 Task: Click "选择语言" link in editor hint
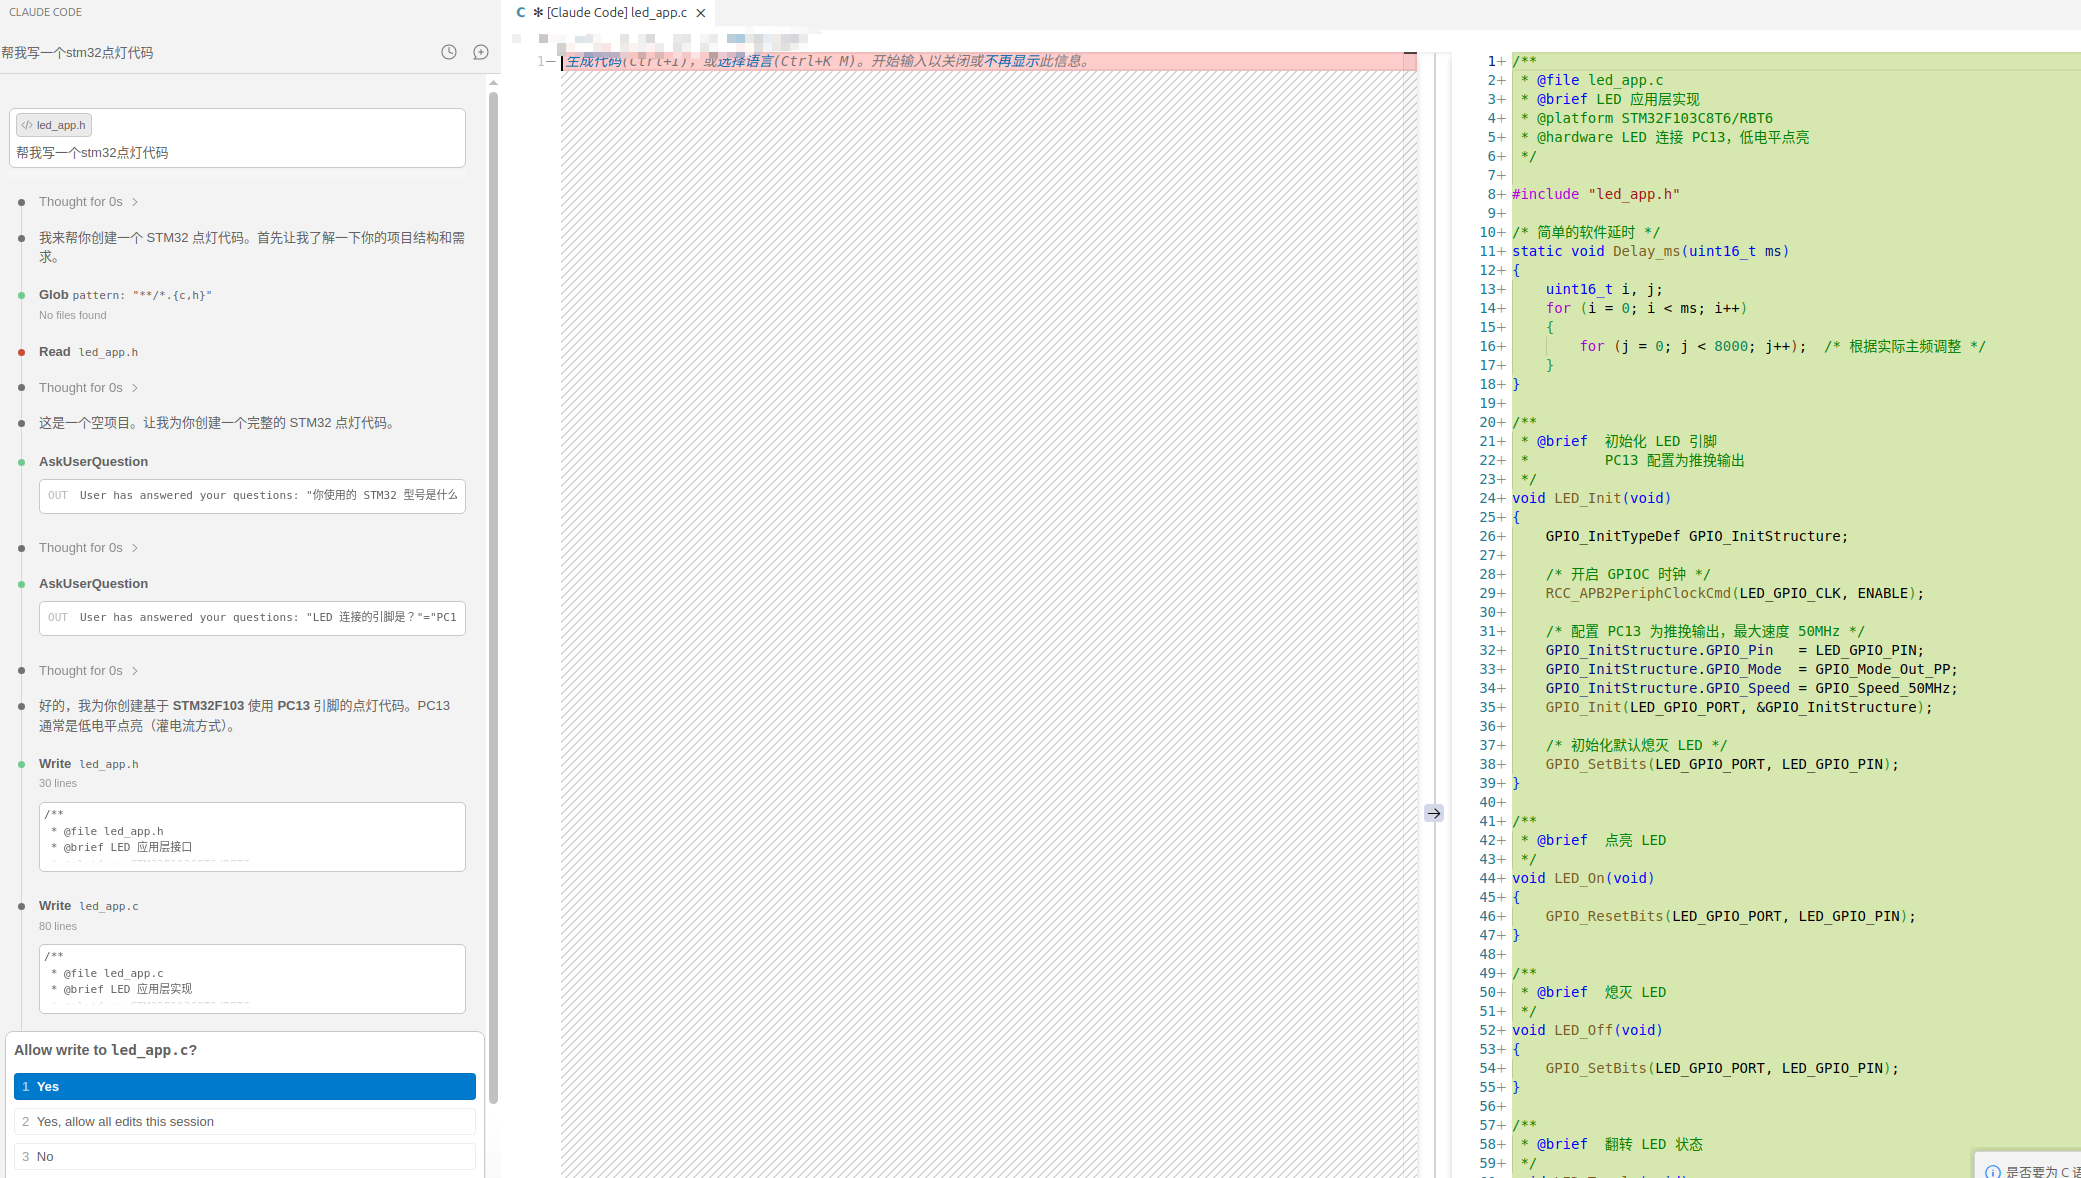(745, 61)
